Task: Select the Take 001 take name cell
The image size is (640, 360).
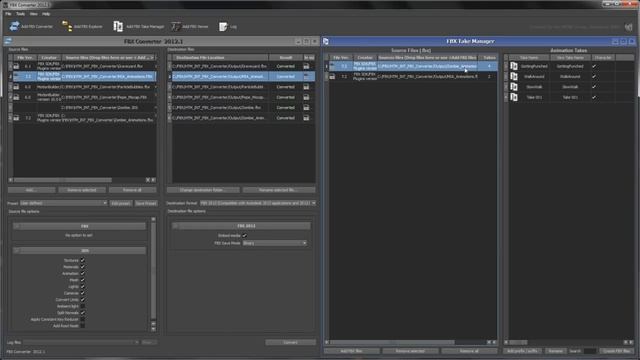Action: (534, 97)
